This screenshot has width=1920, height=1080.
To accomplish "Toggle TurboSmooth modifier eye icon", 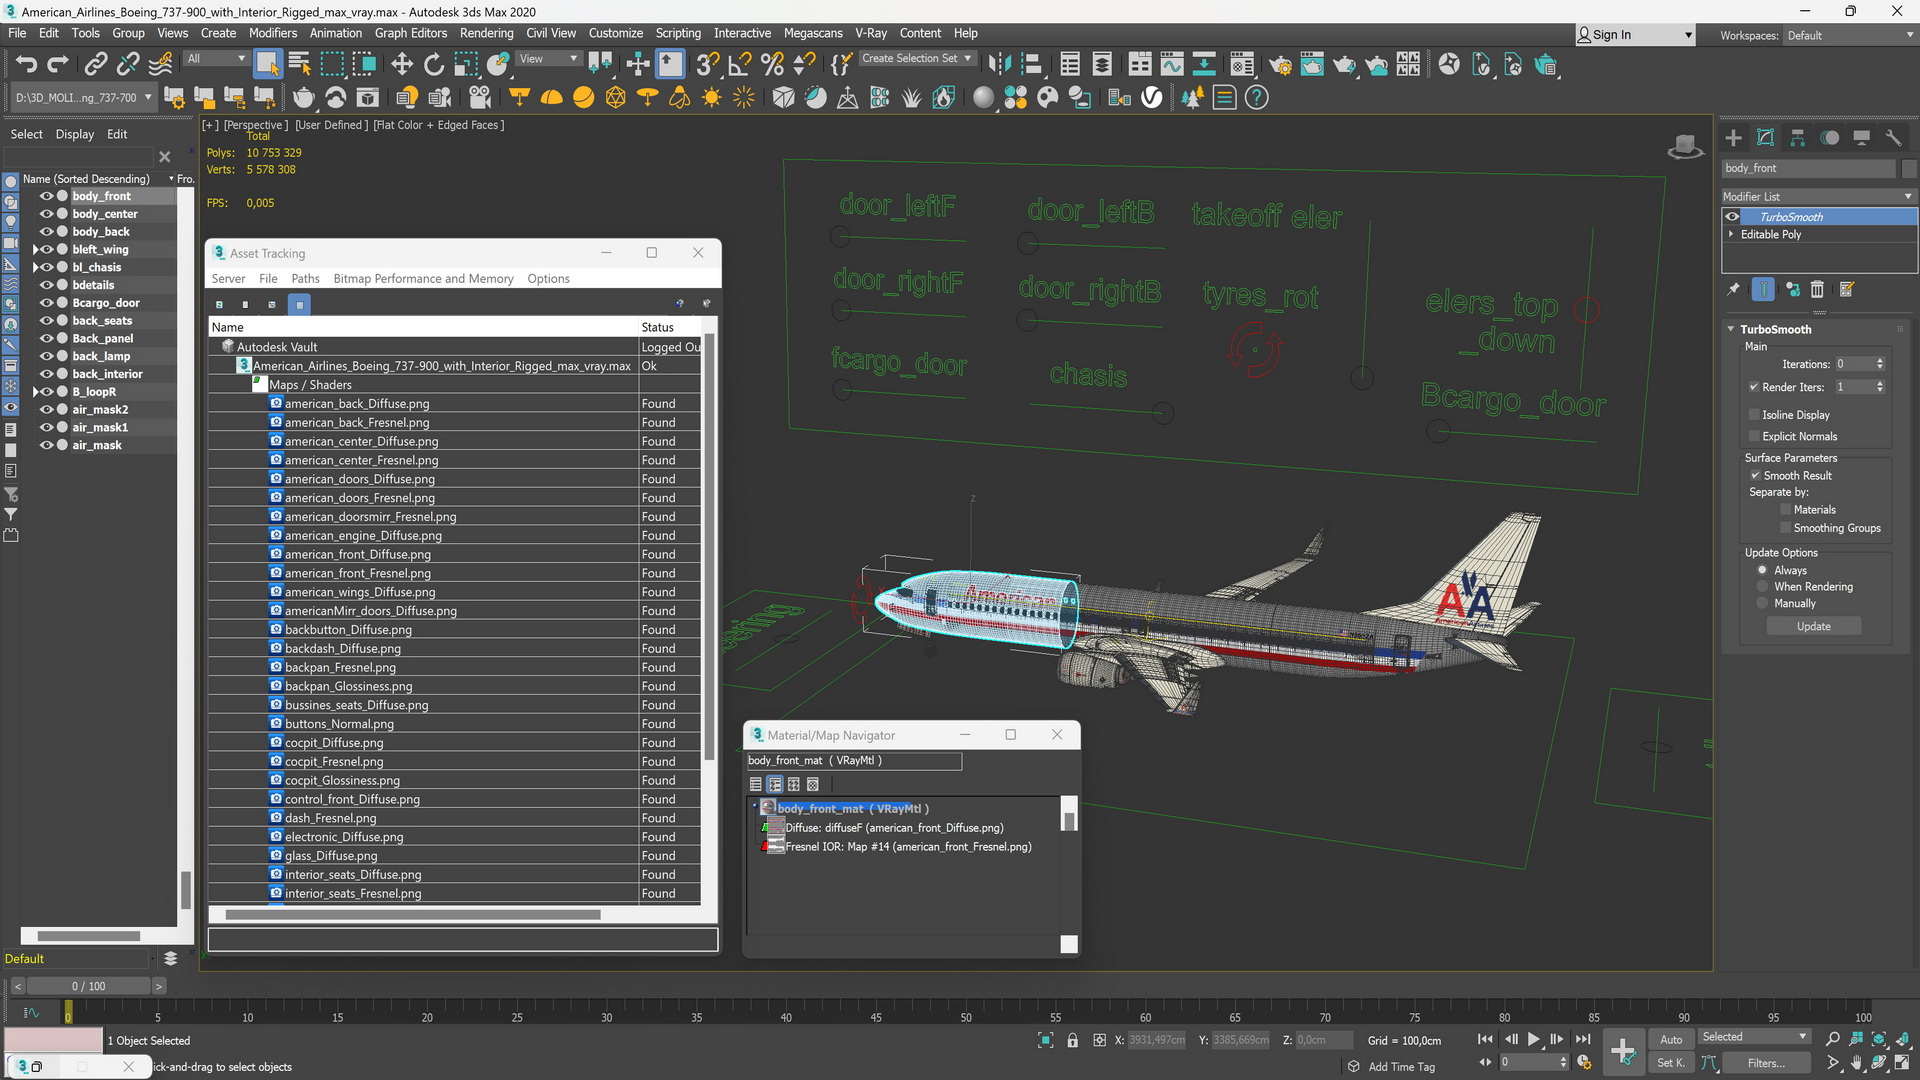I will [x=1732, y=217].
